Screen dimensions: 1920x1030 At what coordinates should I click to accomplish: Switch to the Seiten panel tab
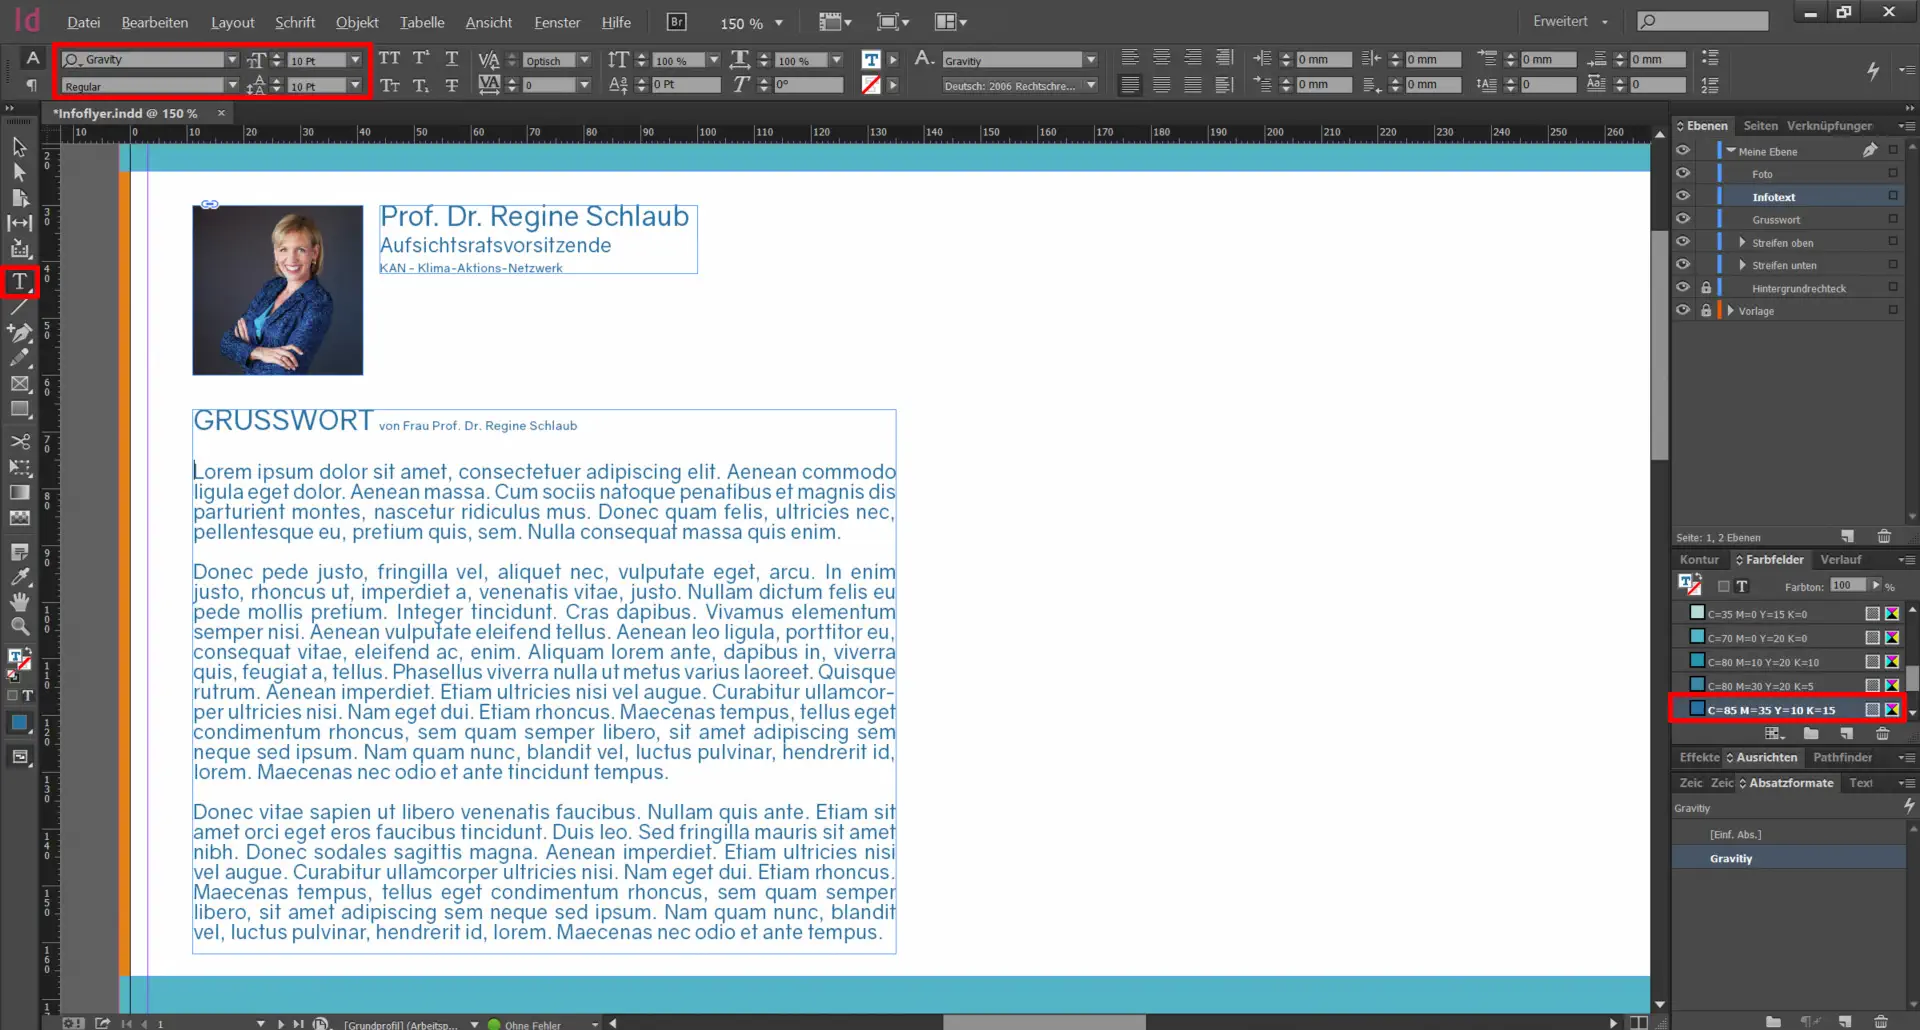1760,126
